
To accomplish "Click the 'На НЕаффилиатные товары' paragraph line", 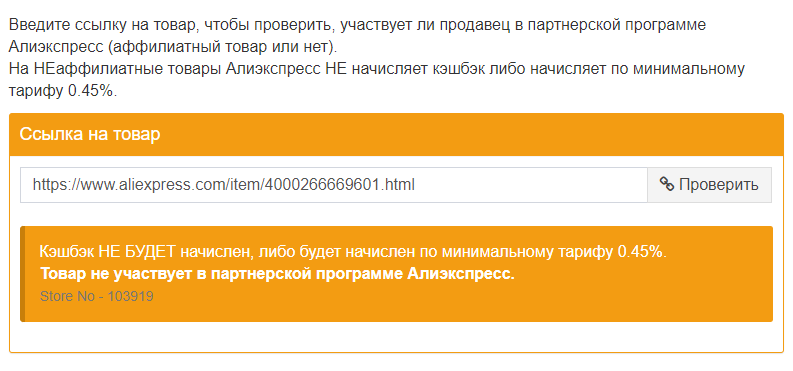I will tap(377, 69).
